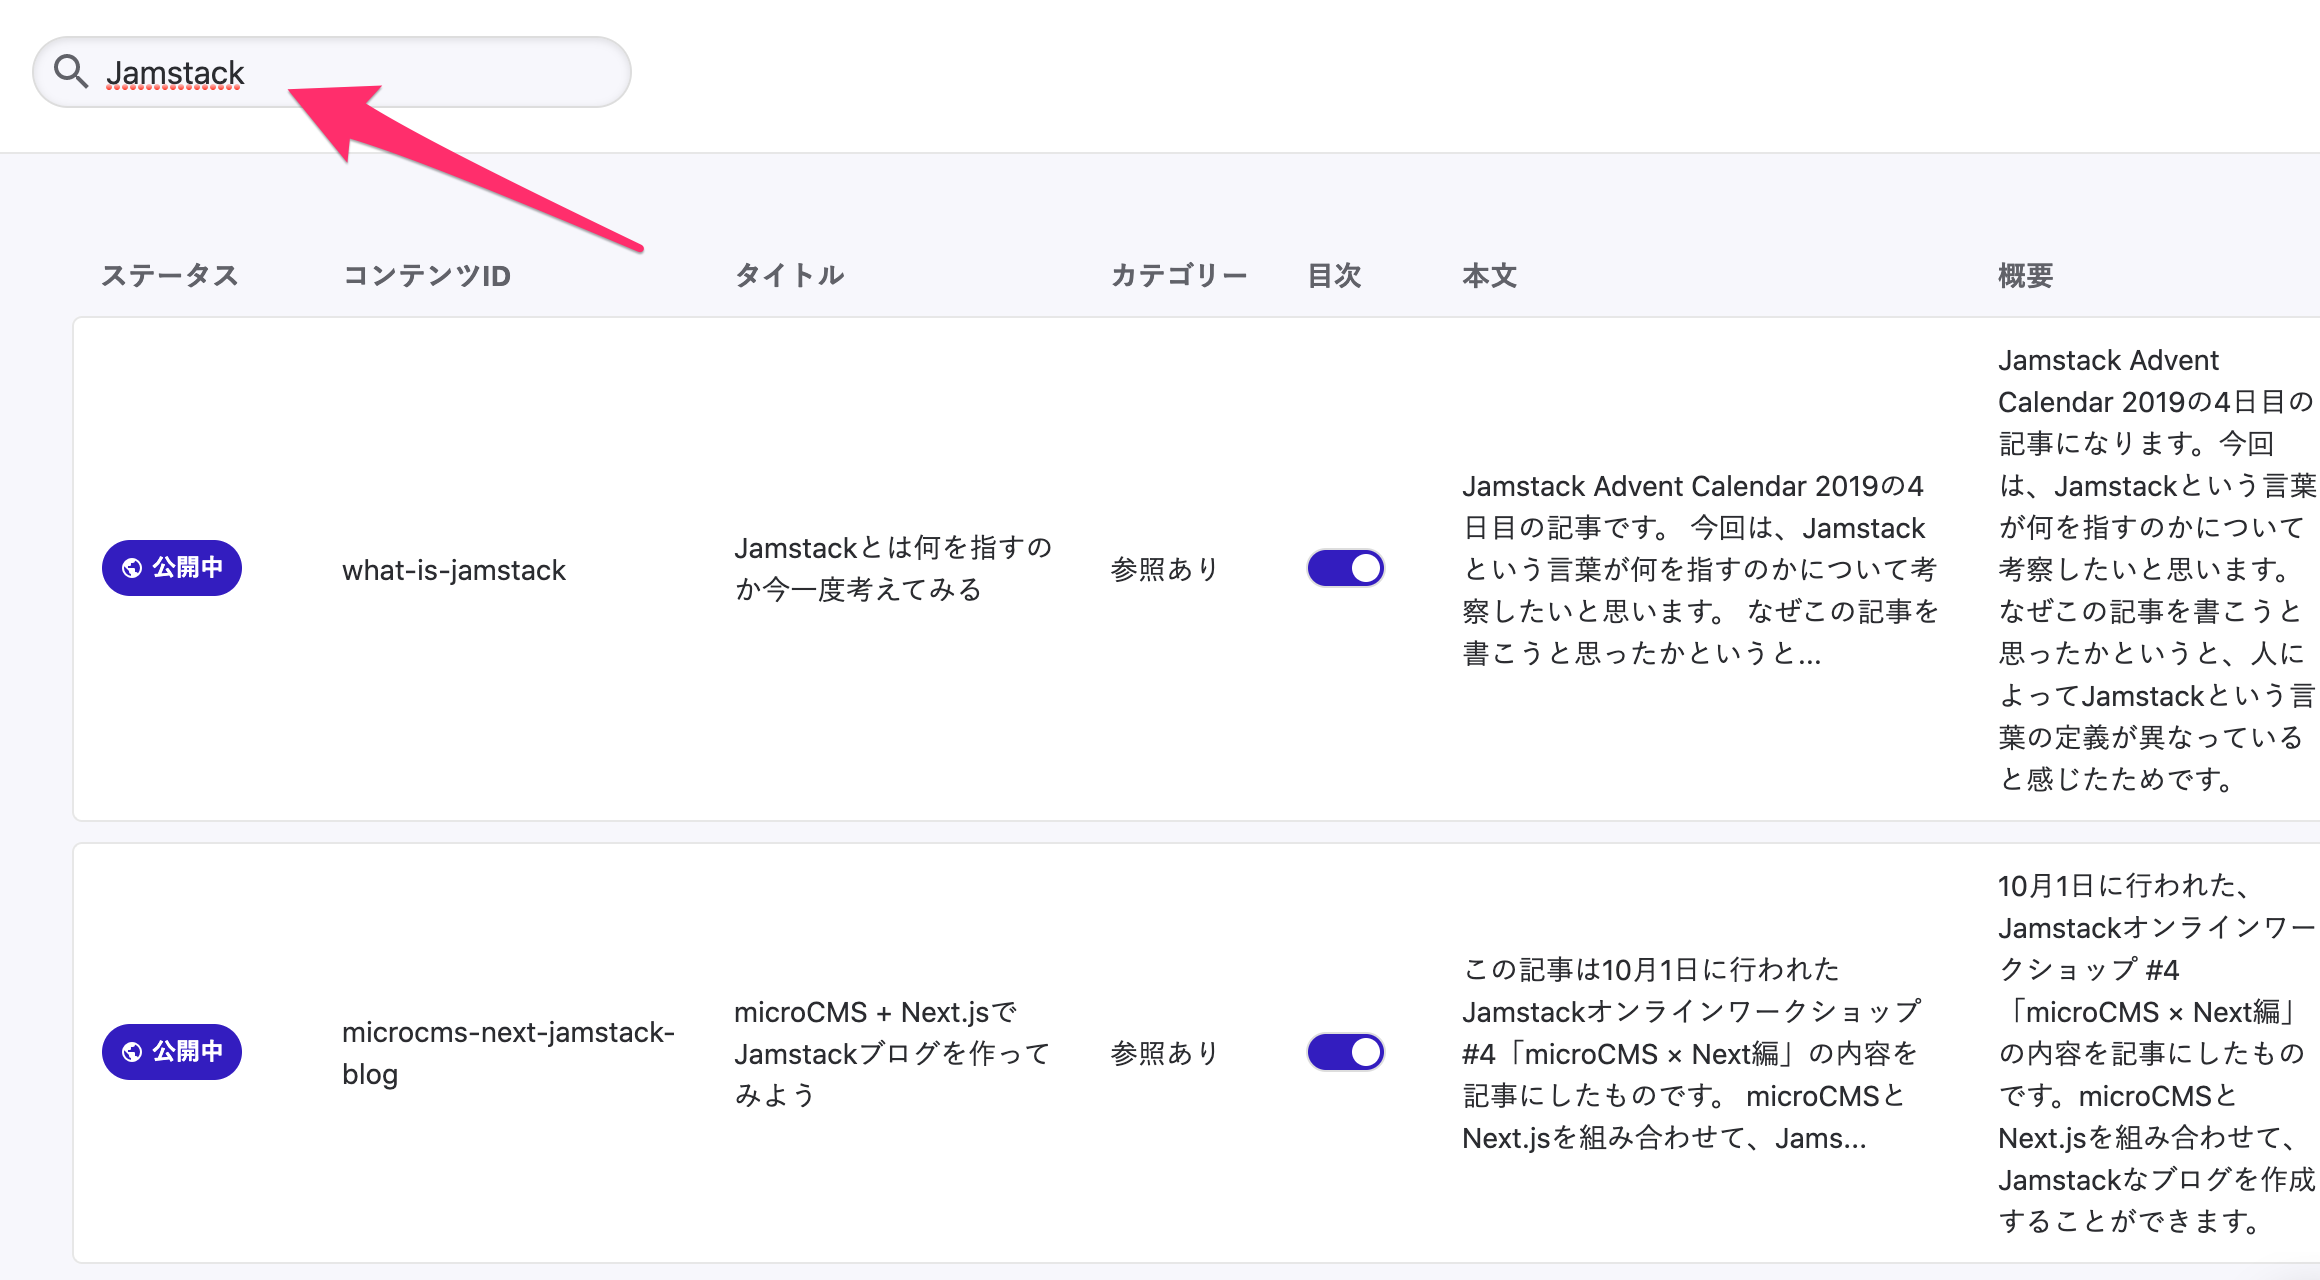This screenshot has width=2320, height=1280.
Task: Toggle 目次 switch for microcms-next-jamstack-blog row
Action: 1345,1052
